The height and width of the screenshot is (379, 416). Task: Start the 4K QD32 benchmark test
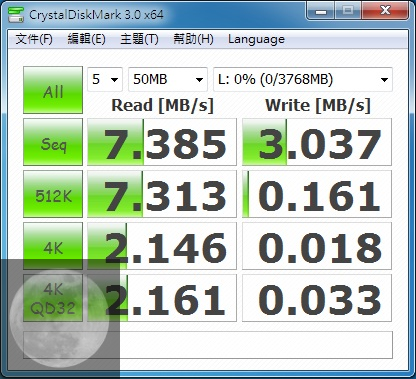click(53, 298)
